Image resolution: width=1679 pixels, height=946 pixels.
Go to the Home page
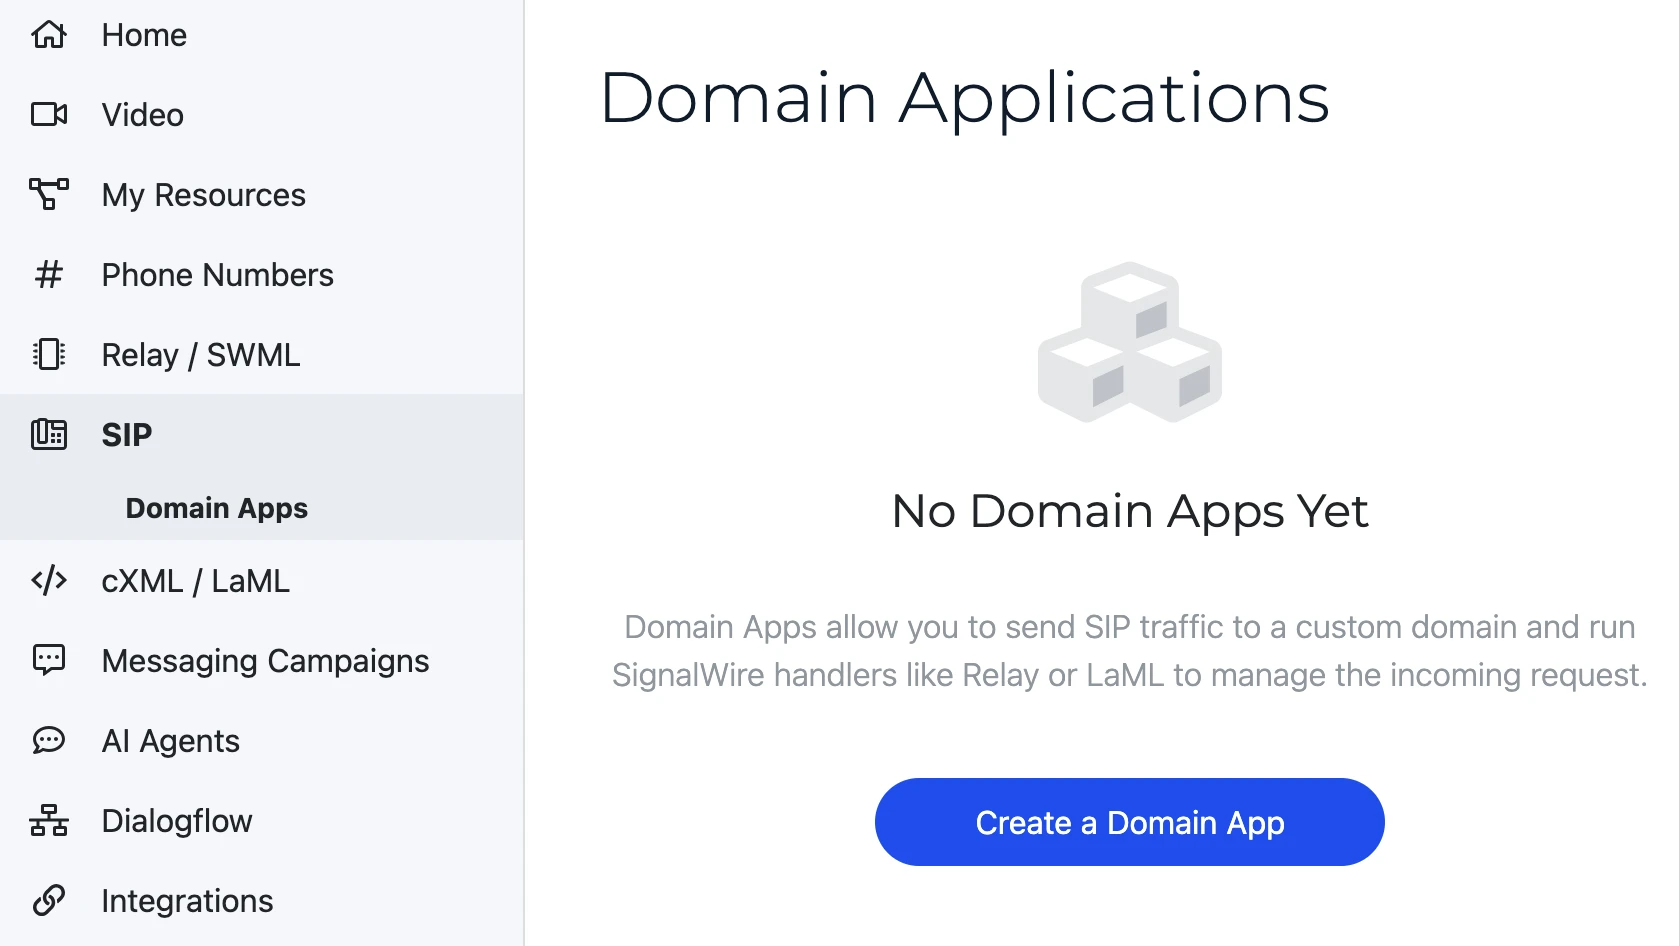[x=143, y=34]
